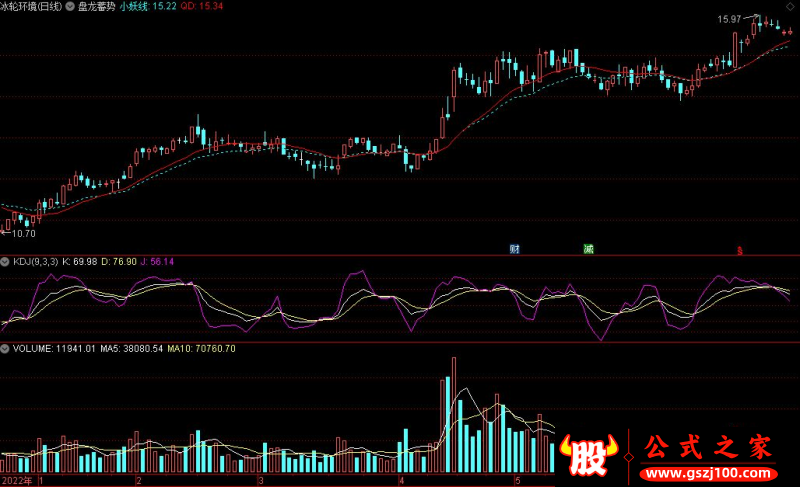
Task: Click the red $ marker on chart
Action: click(x=739, y=250)
